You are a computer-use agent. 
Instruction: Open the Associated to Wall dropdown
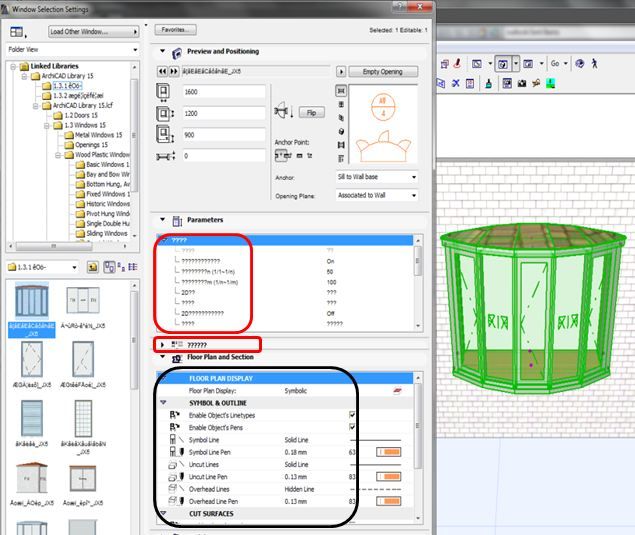pos(377,196)
